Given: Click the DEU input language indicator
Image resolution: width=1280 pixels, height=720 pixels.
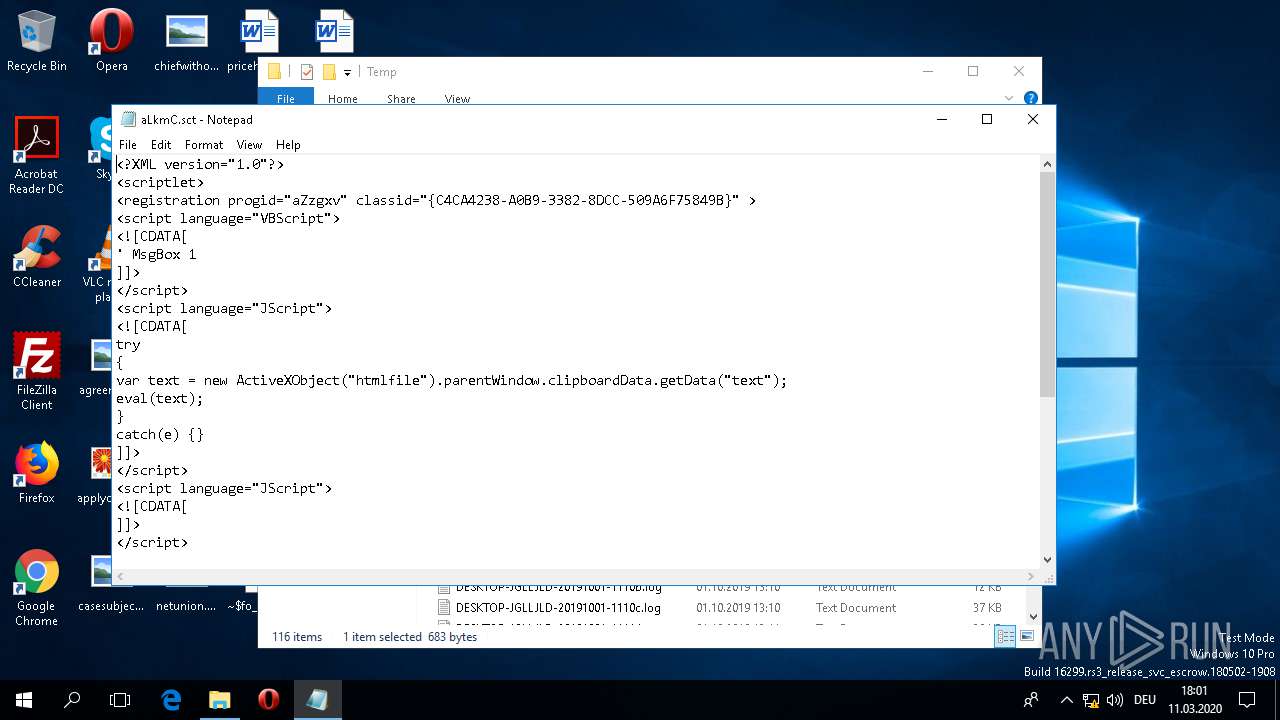Looking at the screenshot, I should pos(1145,700).
